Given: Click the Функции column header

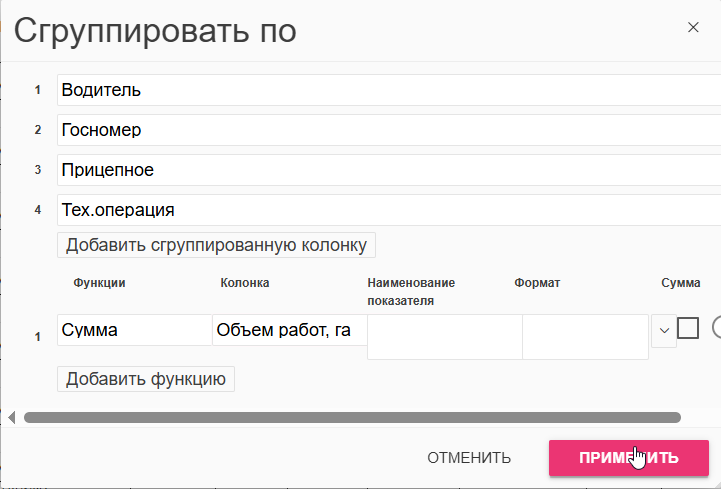Looking at the screenshot, I should pos(99,283).
